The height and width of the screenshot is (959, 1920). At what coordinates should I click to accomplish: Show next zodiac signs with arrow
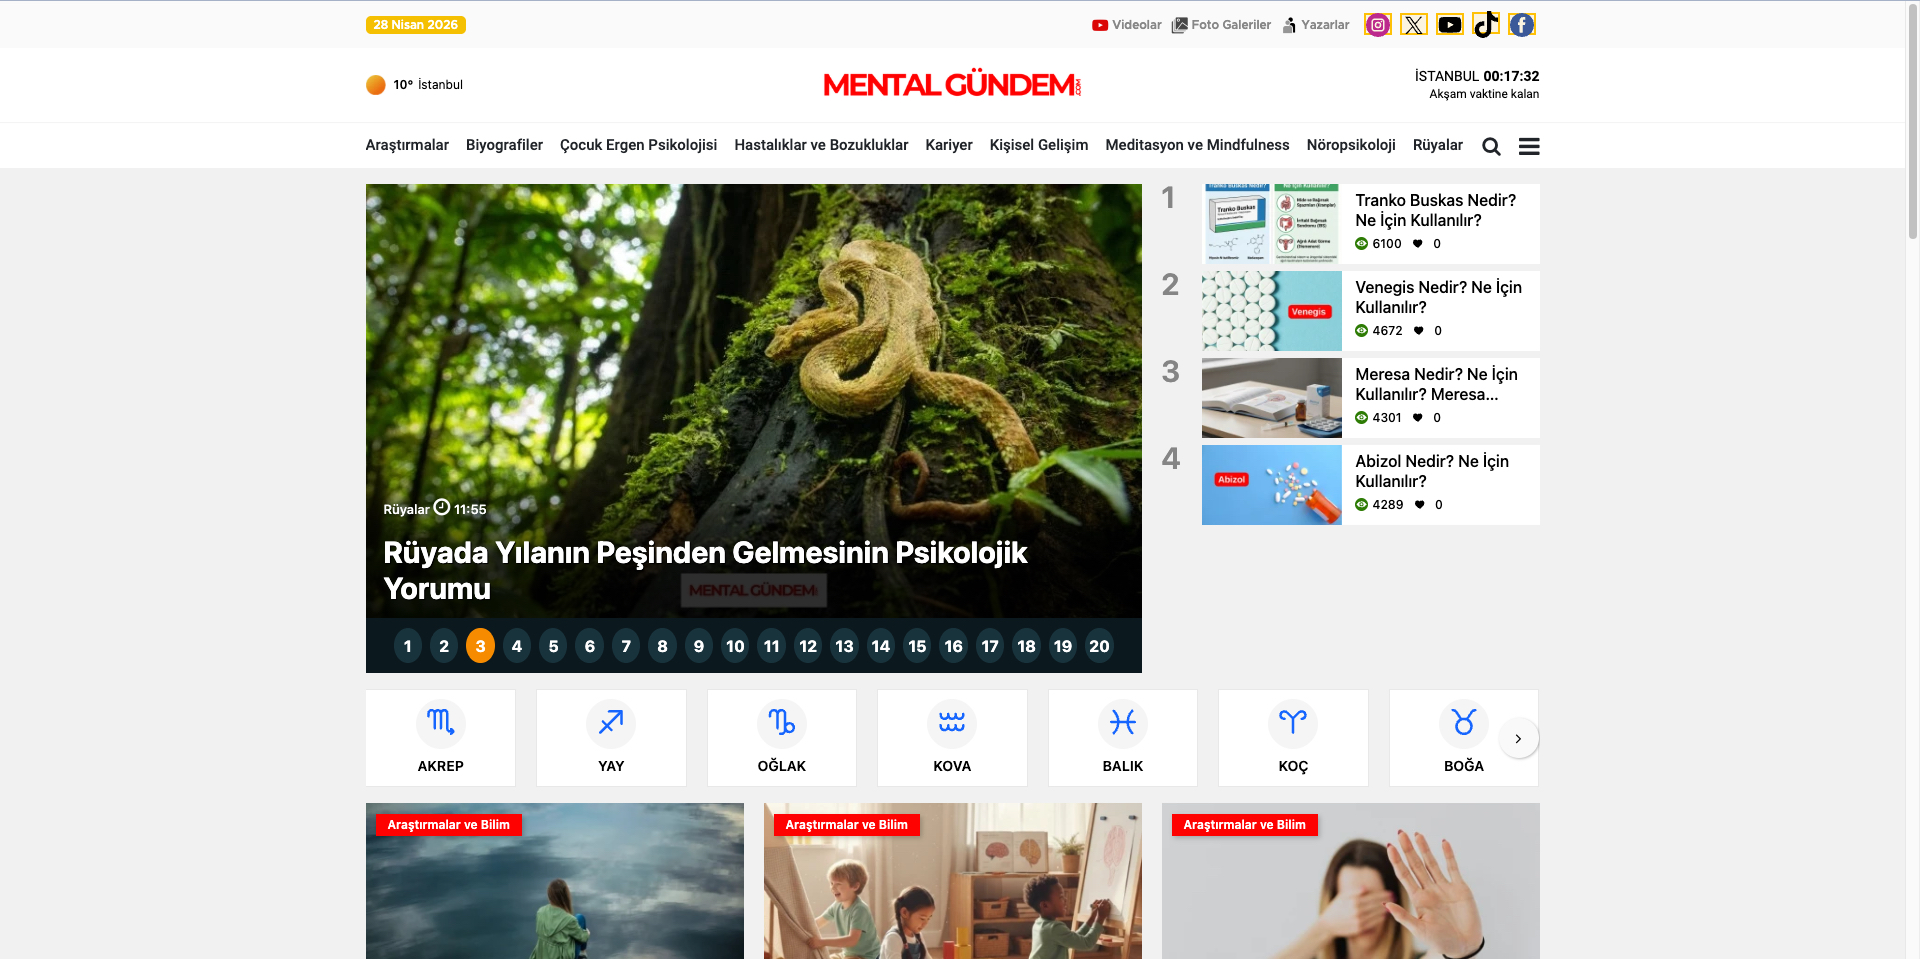(x=1518, y=739)
